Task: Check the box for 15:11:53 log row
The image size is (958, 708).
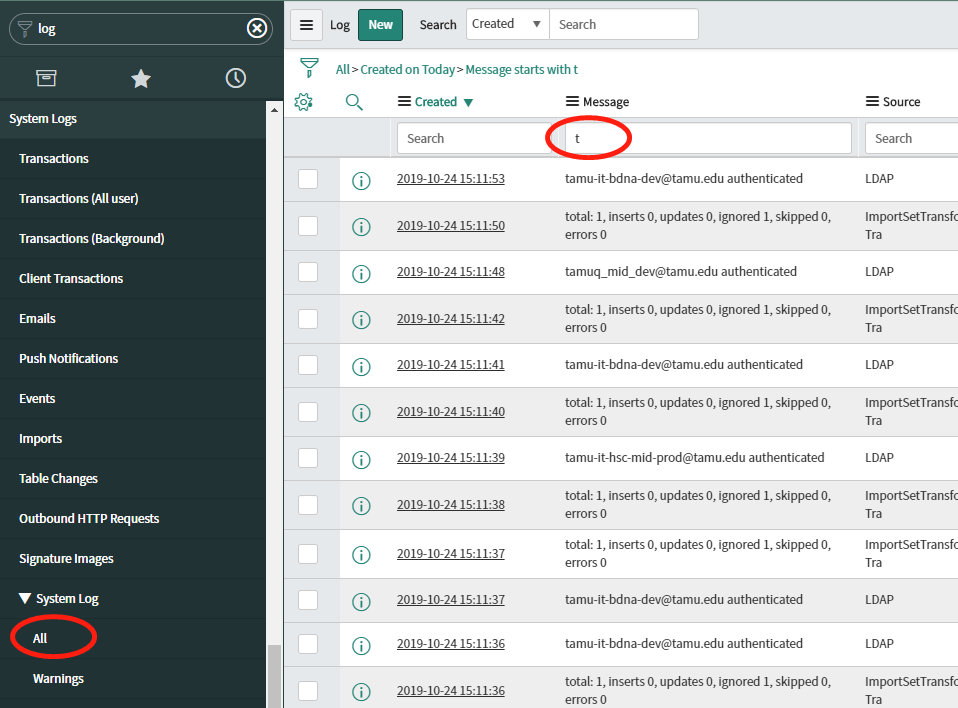Action: [x=308, y=179]
